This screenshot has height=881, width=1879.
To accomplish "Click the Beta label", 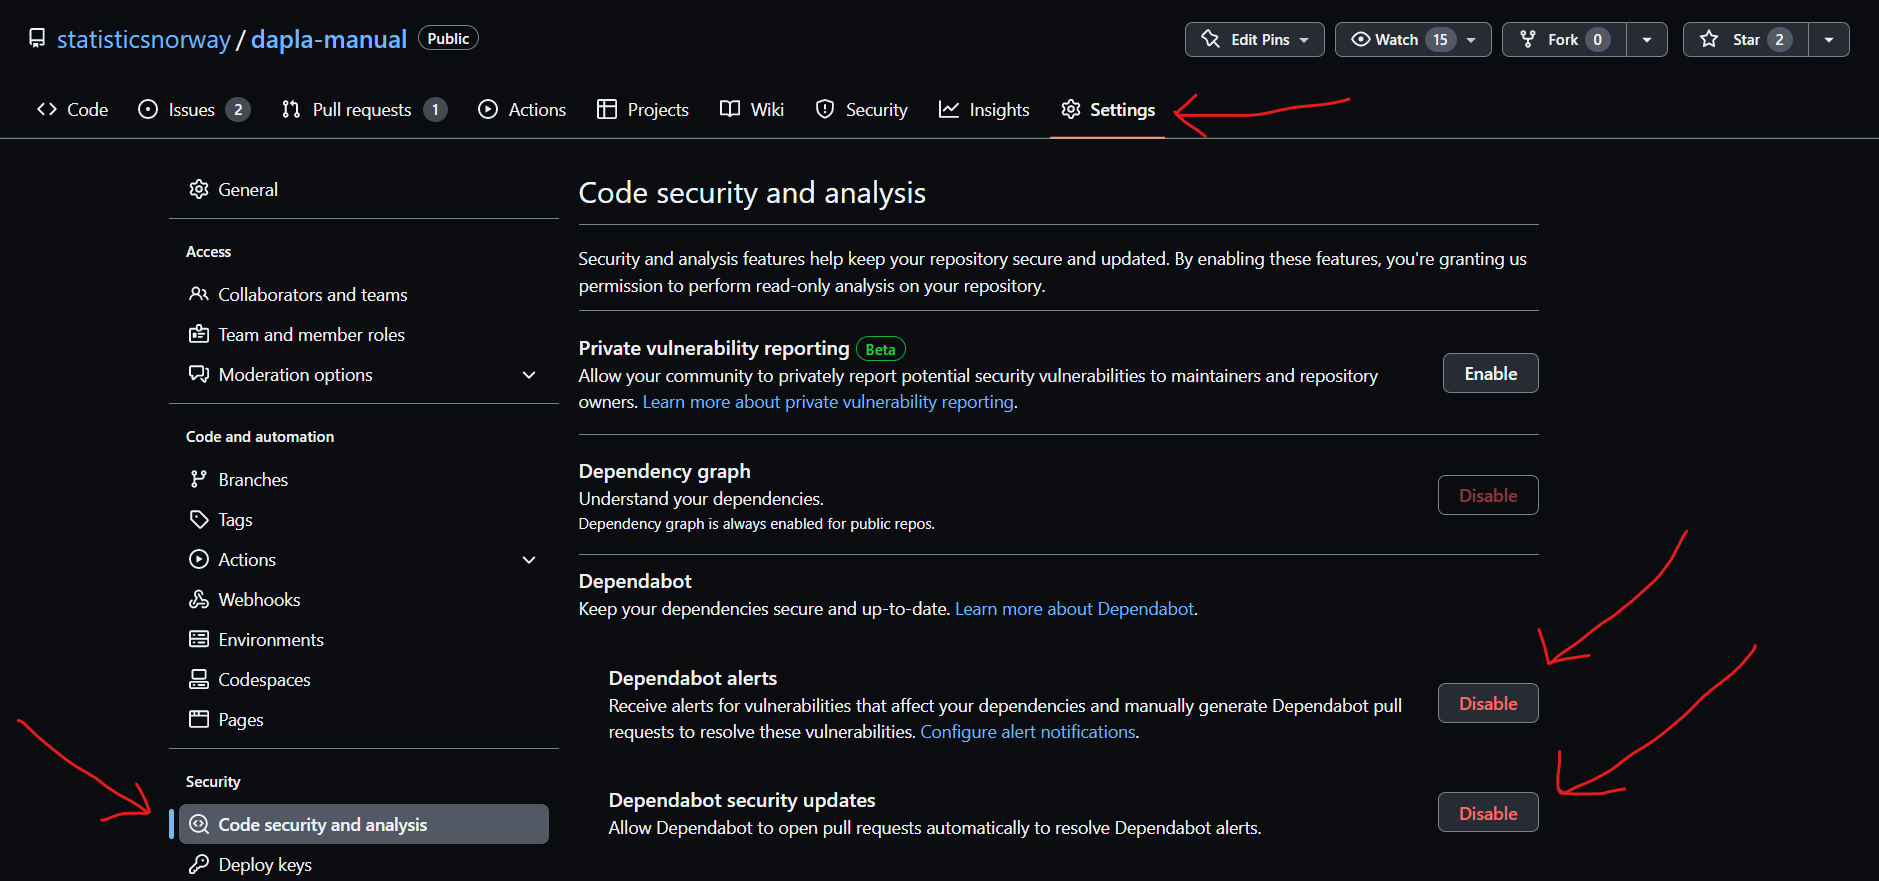I will 880,349.
